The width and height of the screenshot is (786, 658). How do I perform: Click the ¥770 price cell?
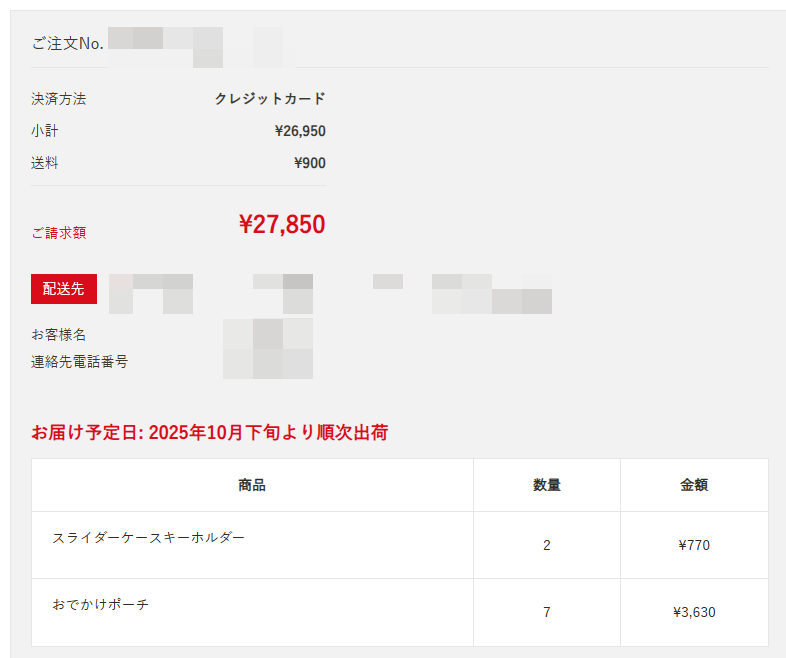click(694, 545)
